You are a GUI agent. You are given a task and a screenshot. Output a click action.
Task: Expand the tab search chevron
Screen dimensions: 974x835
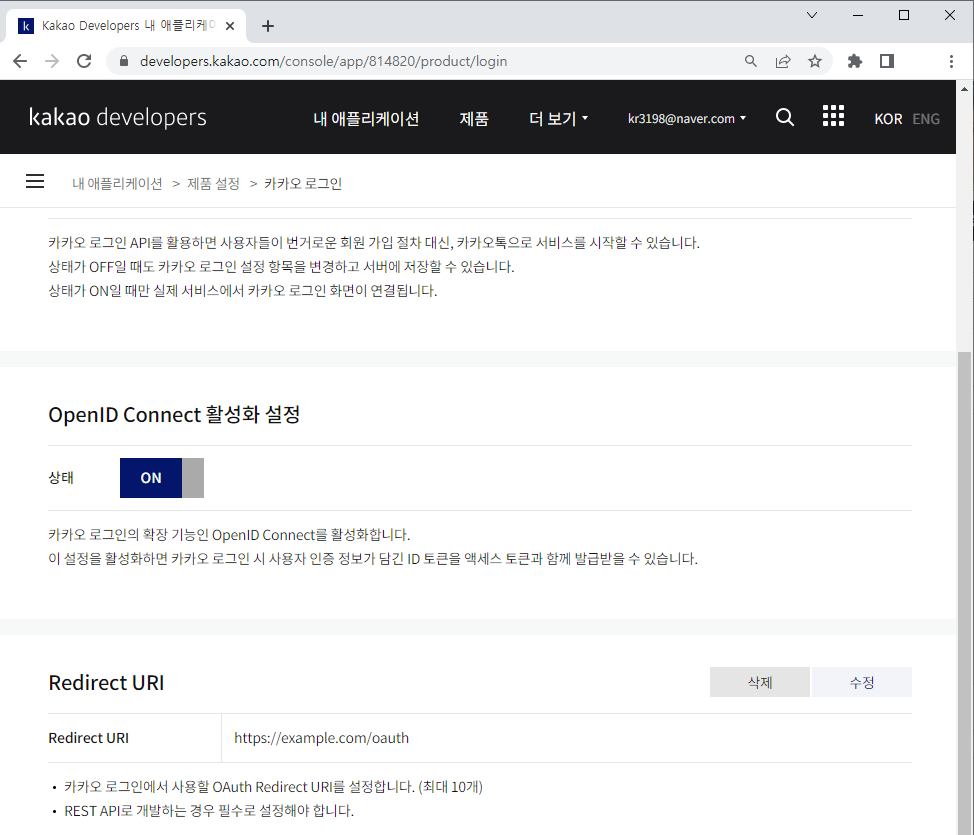(812, 15)
